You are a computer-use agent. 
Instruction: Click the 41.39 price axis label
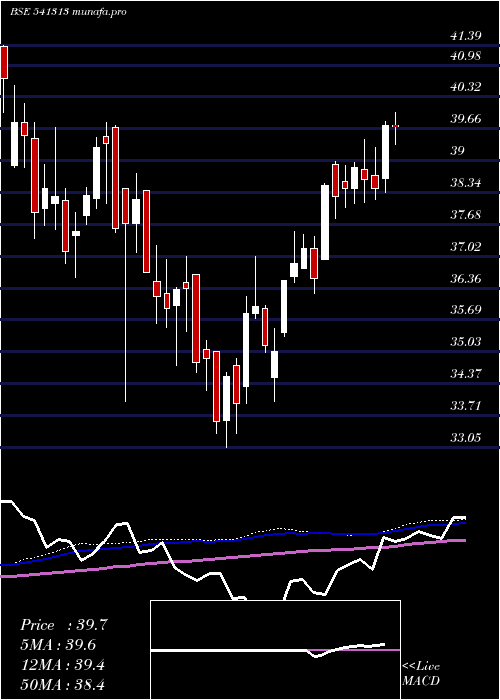tap(466, 37)
